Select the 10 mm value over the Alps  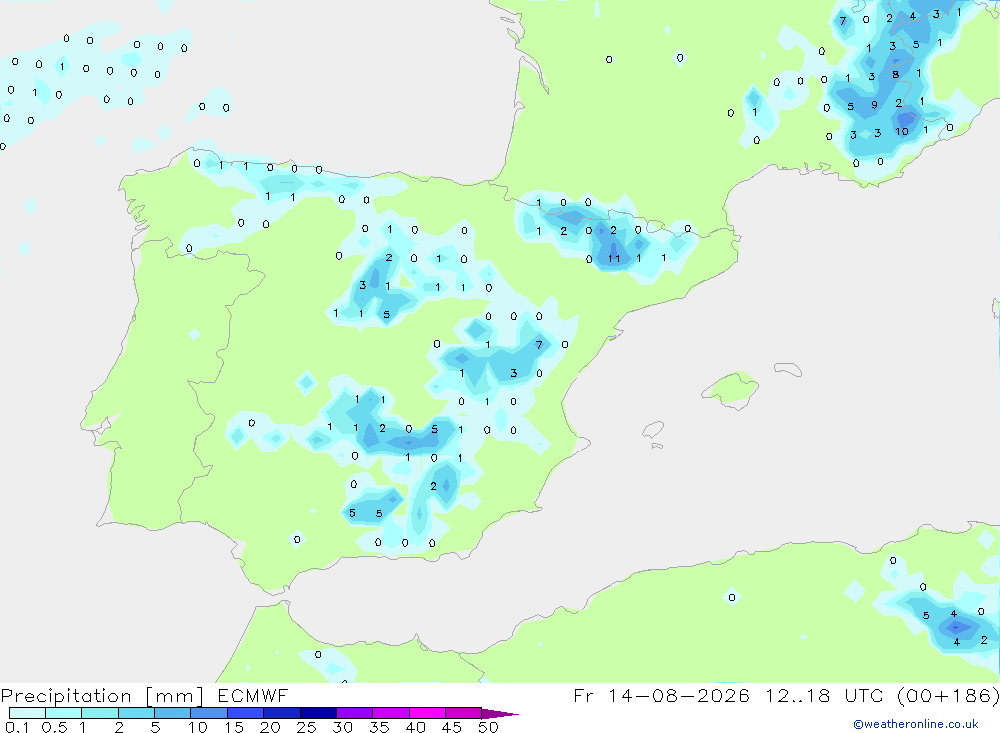pos(902,131)
